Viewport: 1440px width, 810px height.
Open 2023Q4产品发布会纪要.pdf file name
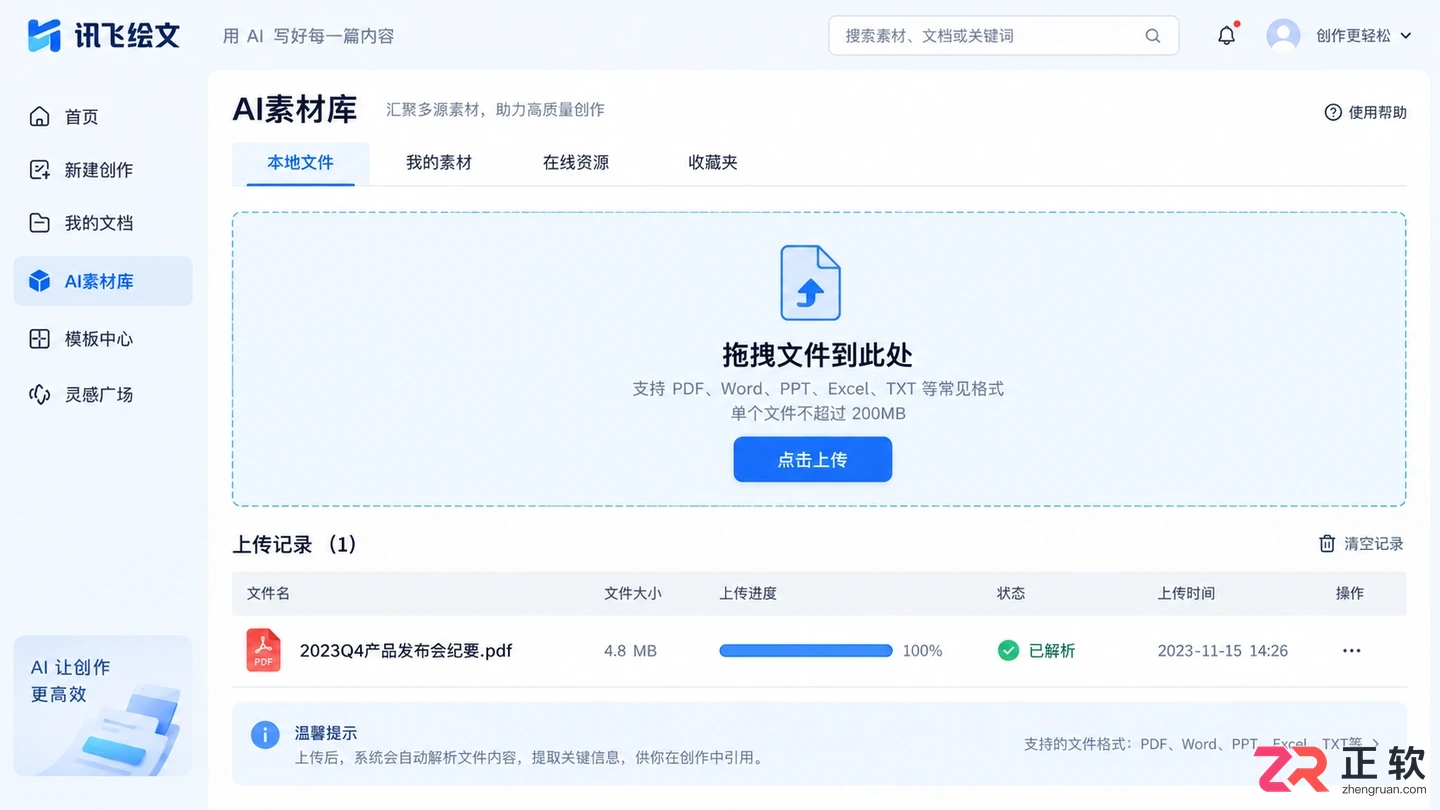pos(406,651)
